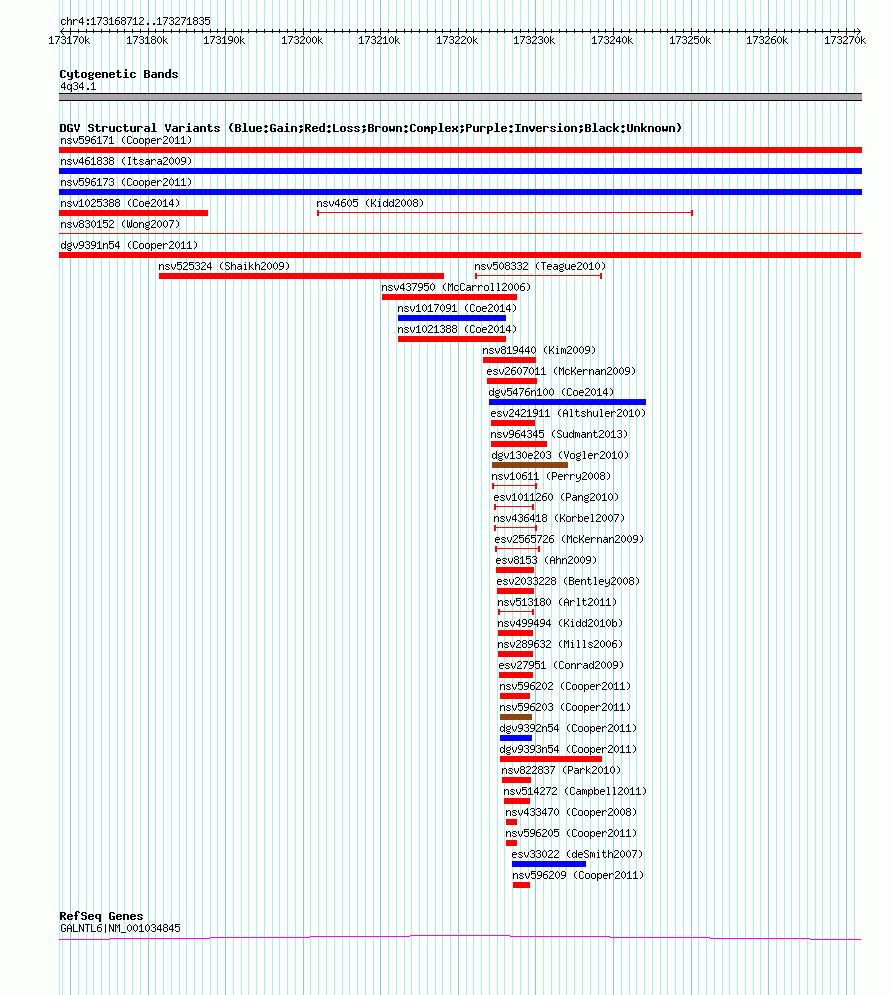Click the blue bar under nsv1017091
Image resolution: width=890 pixels, height=995 pixels.
[x=452, y=318]
